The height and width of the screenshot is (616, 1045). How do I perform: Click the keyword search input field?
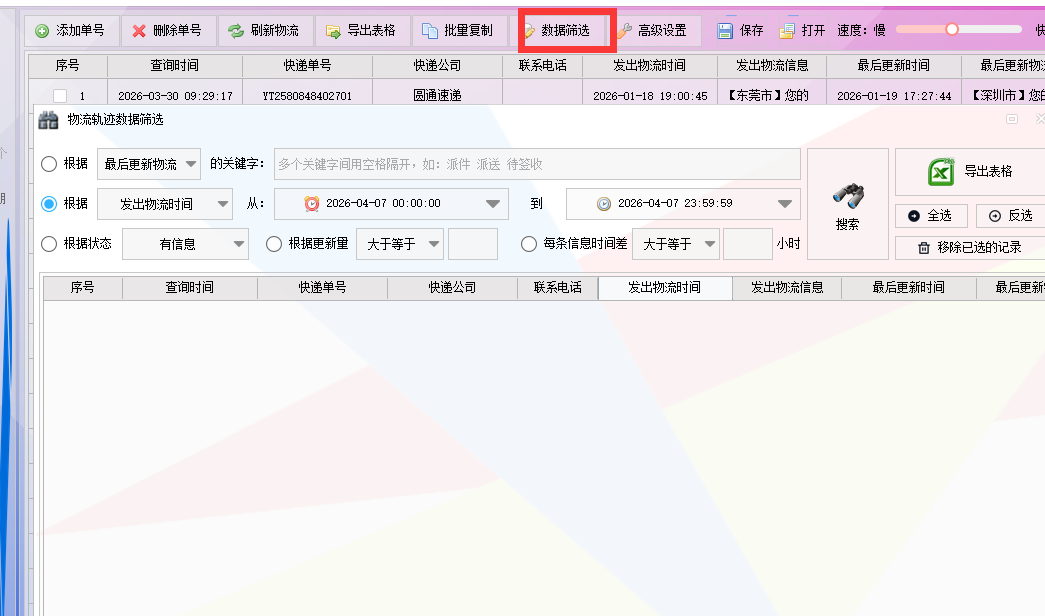click(537, 164)
